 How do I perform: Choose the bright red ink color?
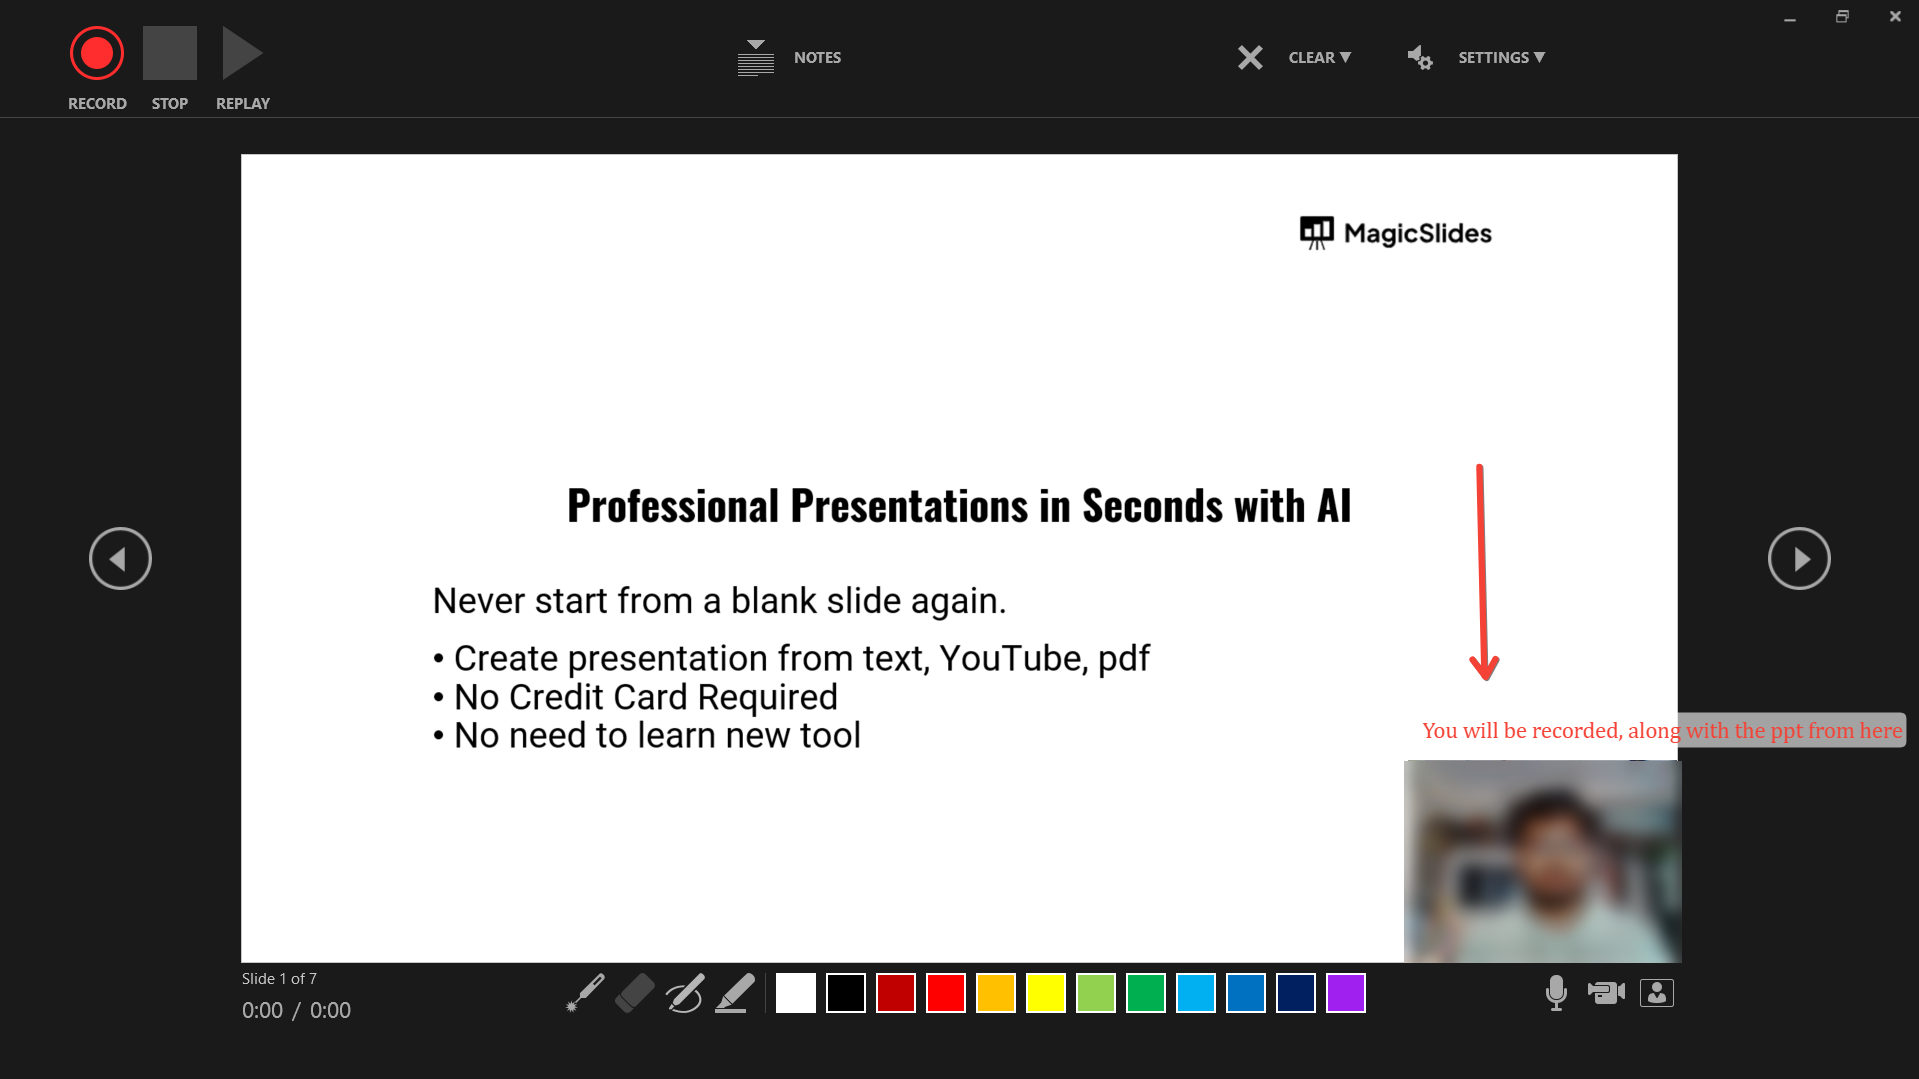click(x=946, y=993)
